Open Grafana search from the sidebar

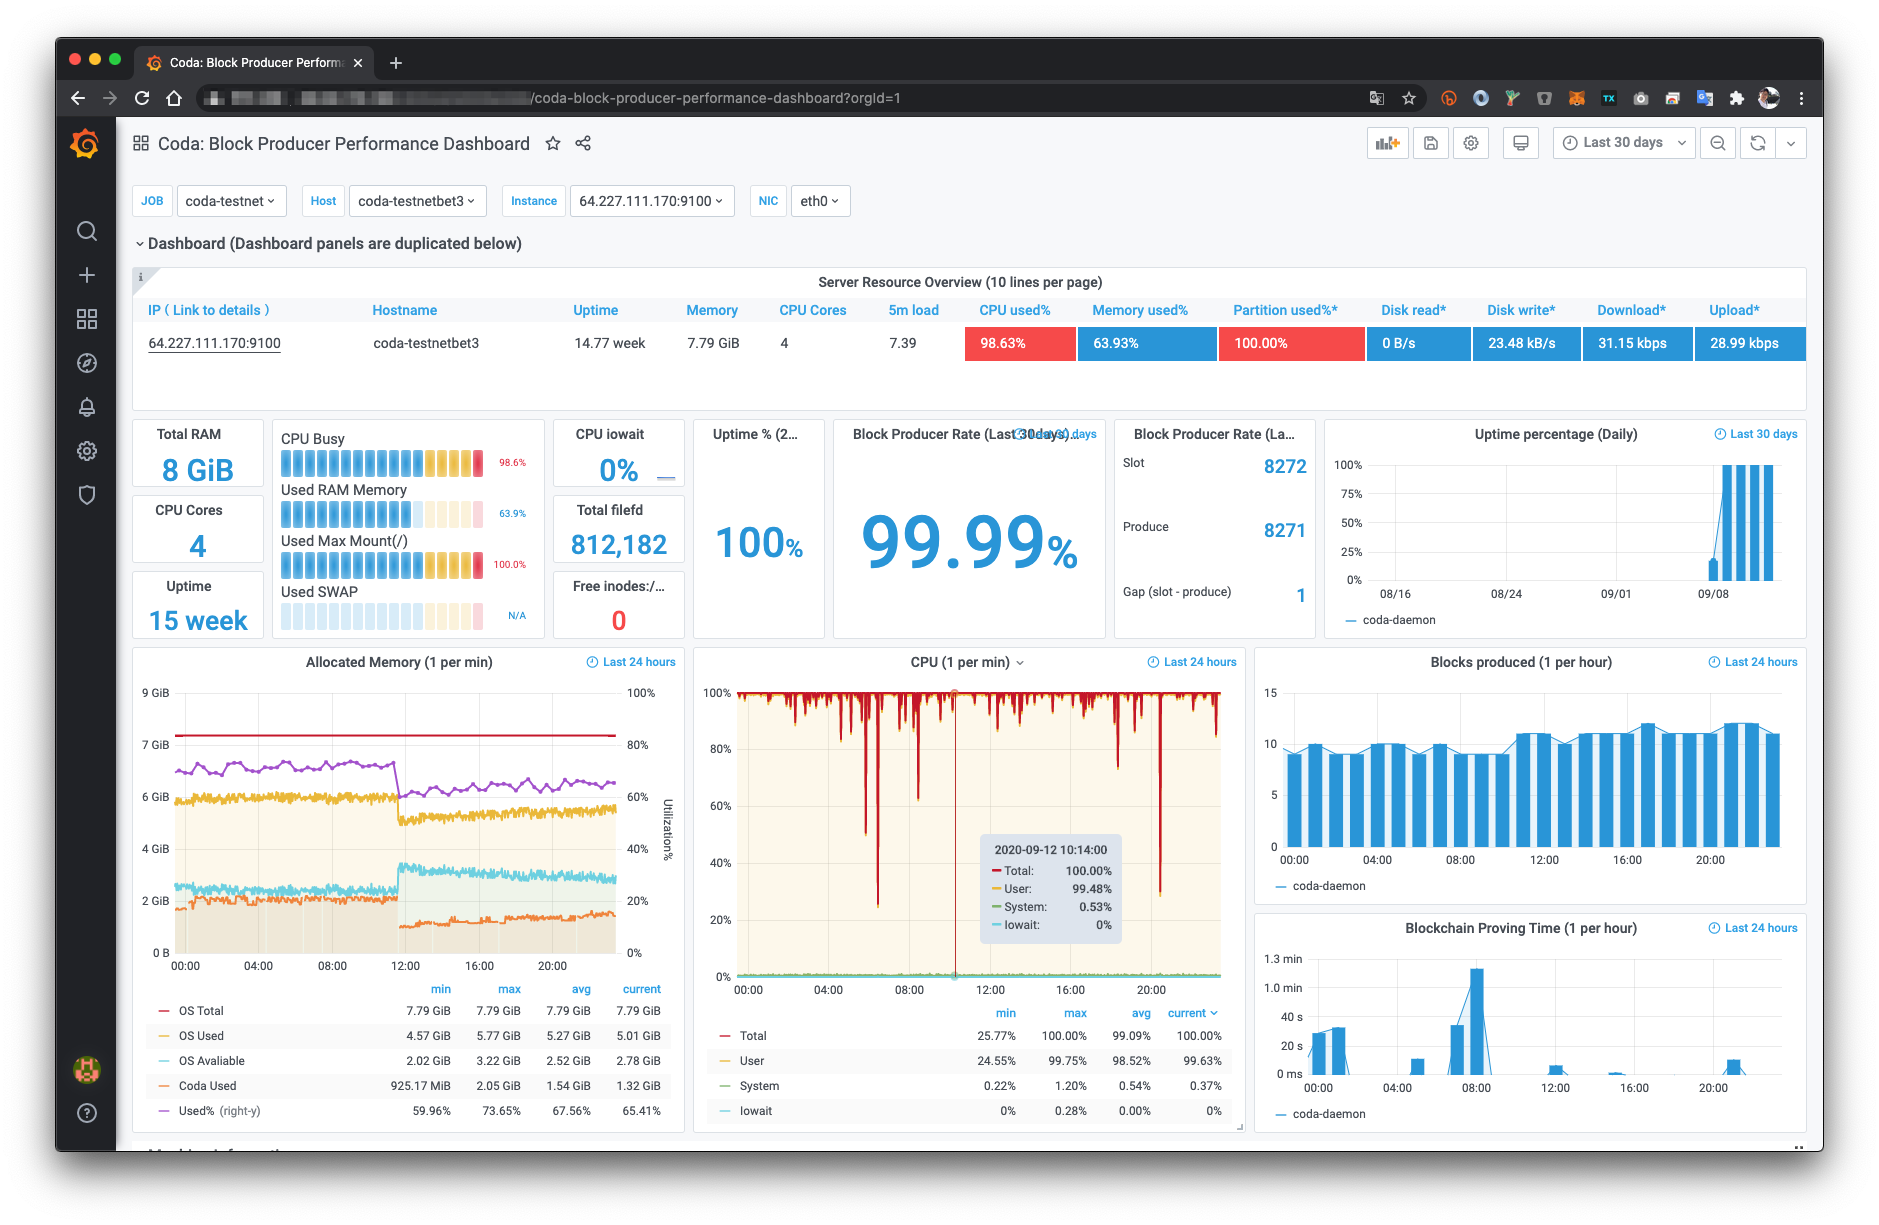(87, 231)
